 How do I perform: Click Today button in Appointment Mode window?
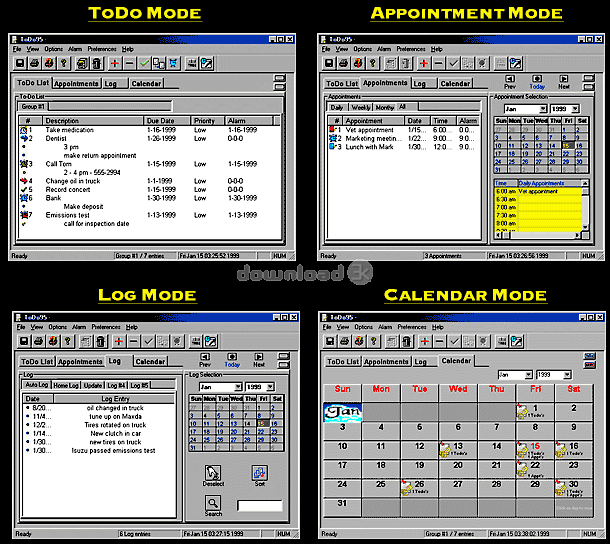[537, 82]
